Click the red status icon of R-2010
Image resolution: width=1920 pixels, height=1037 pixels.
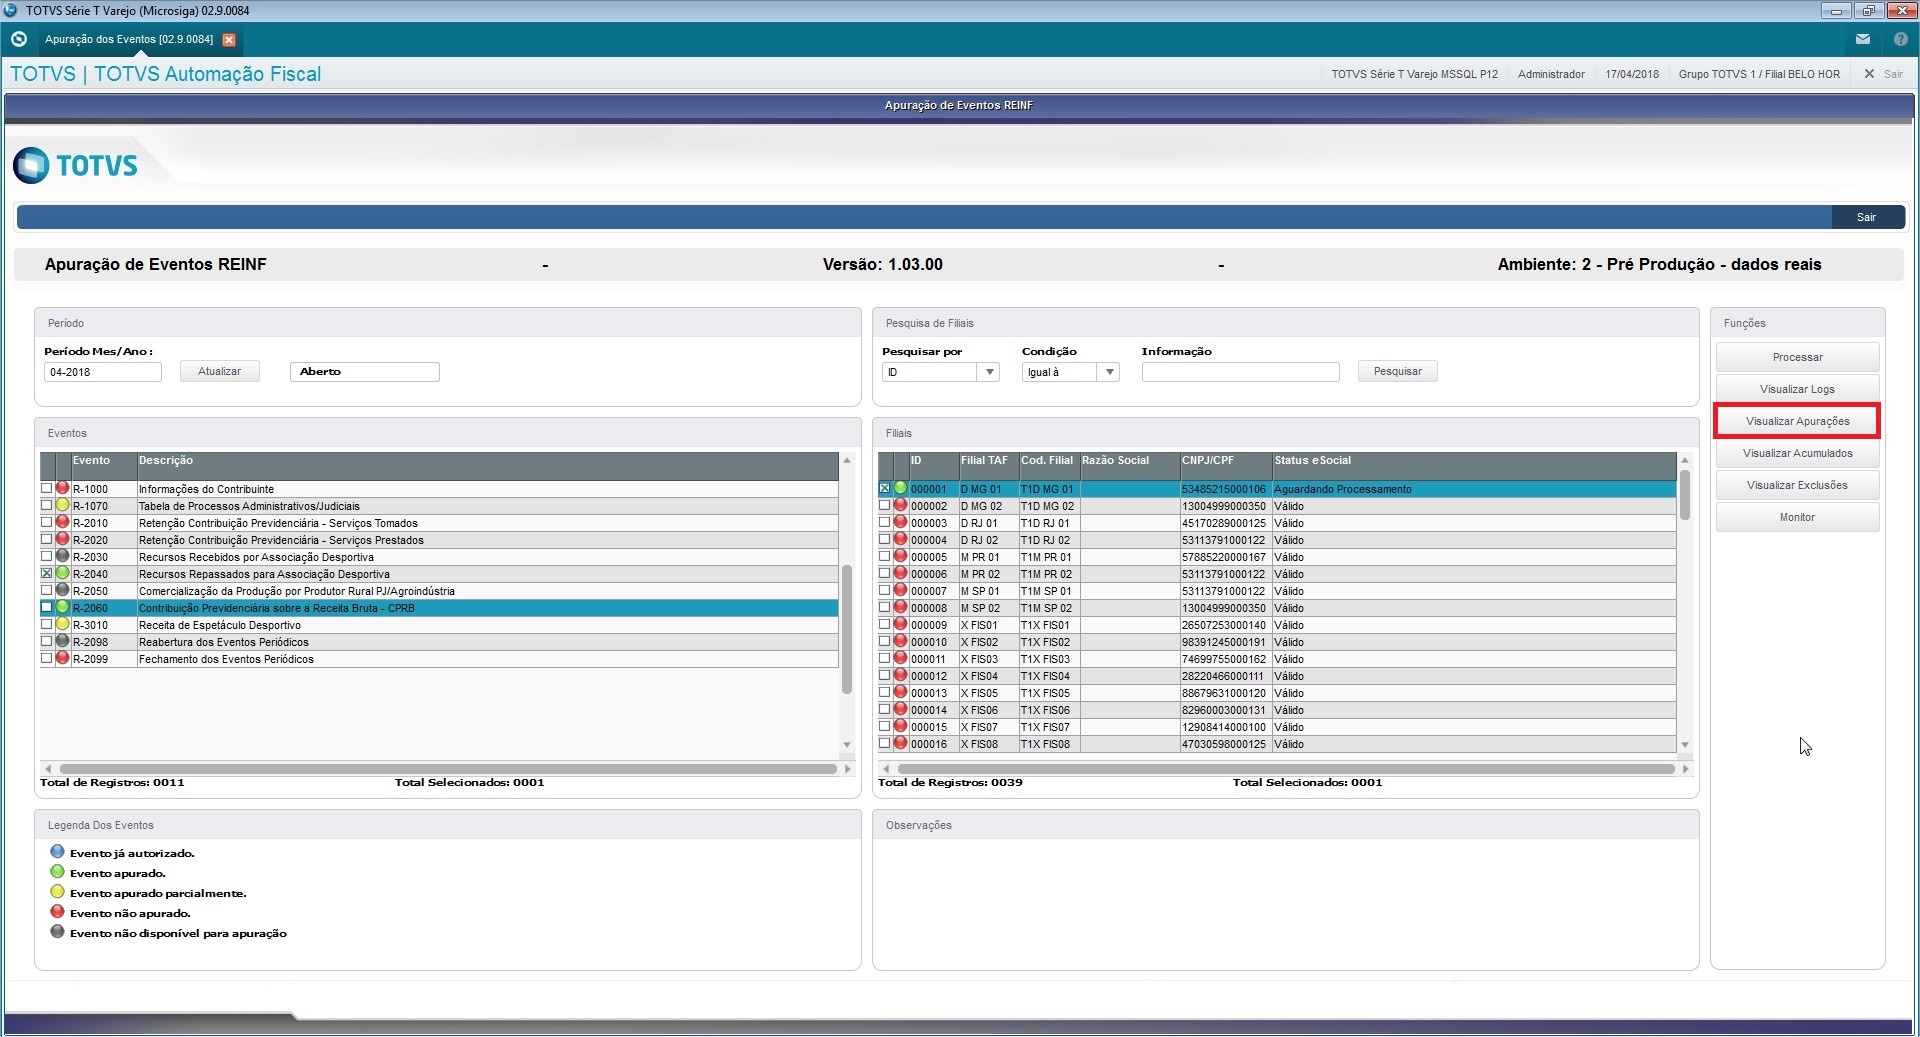click(62, 523)
